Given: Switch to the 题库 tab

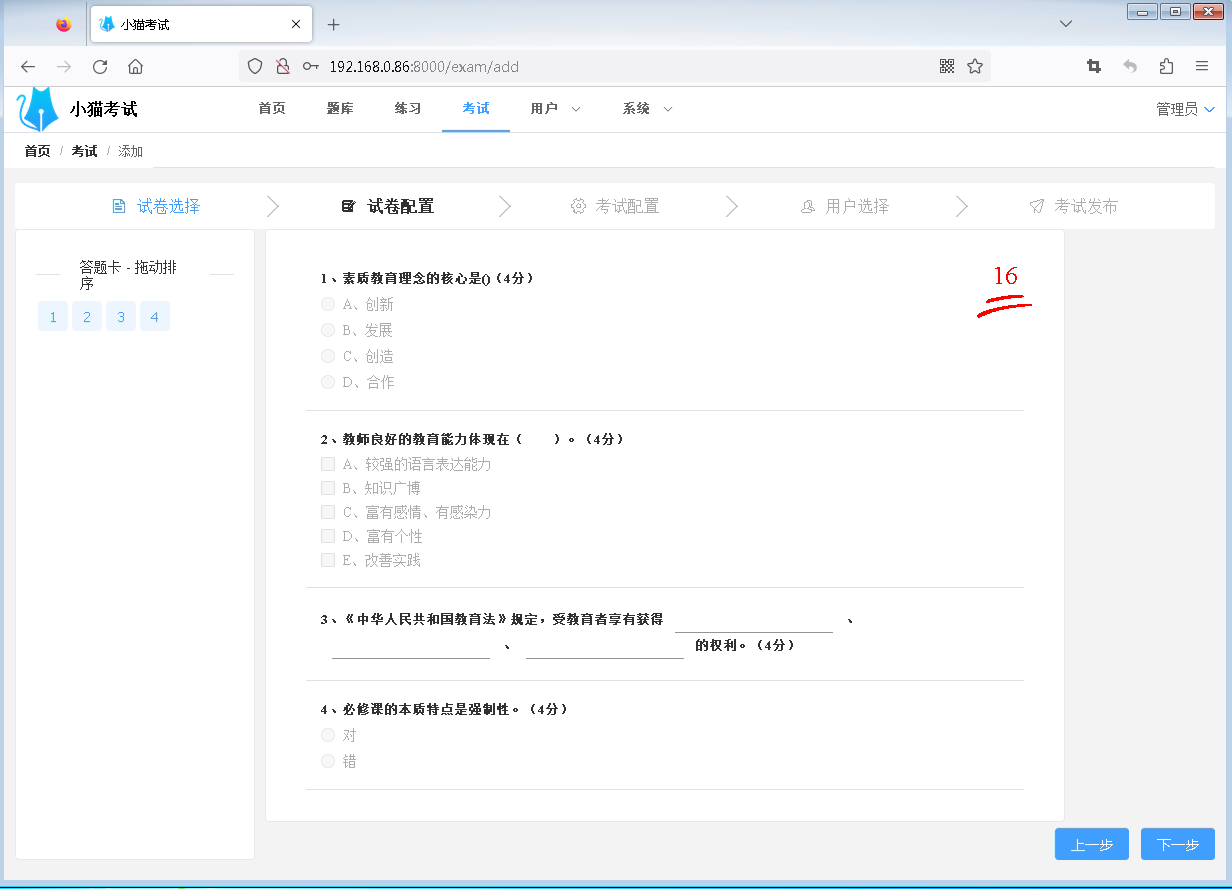Looking at the screenshot, I should point(340,109).
